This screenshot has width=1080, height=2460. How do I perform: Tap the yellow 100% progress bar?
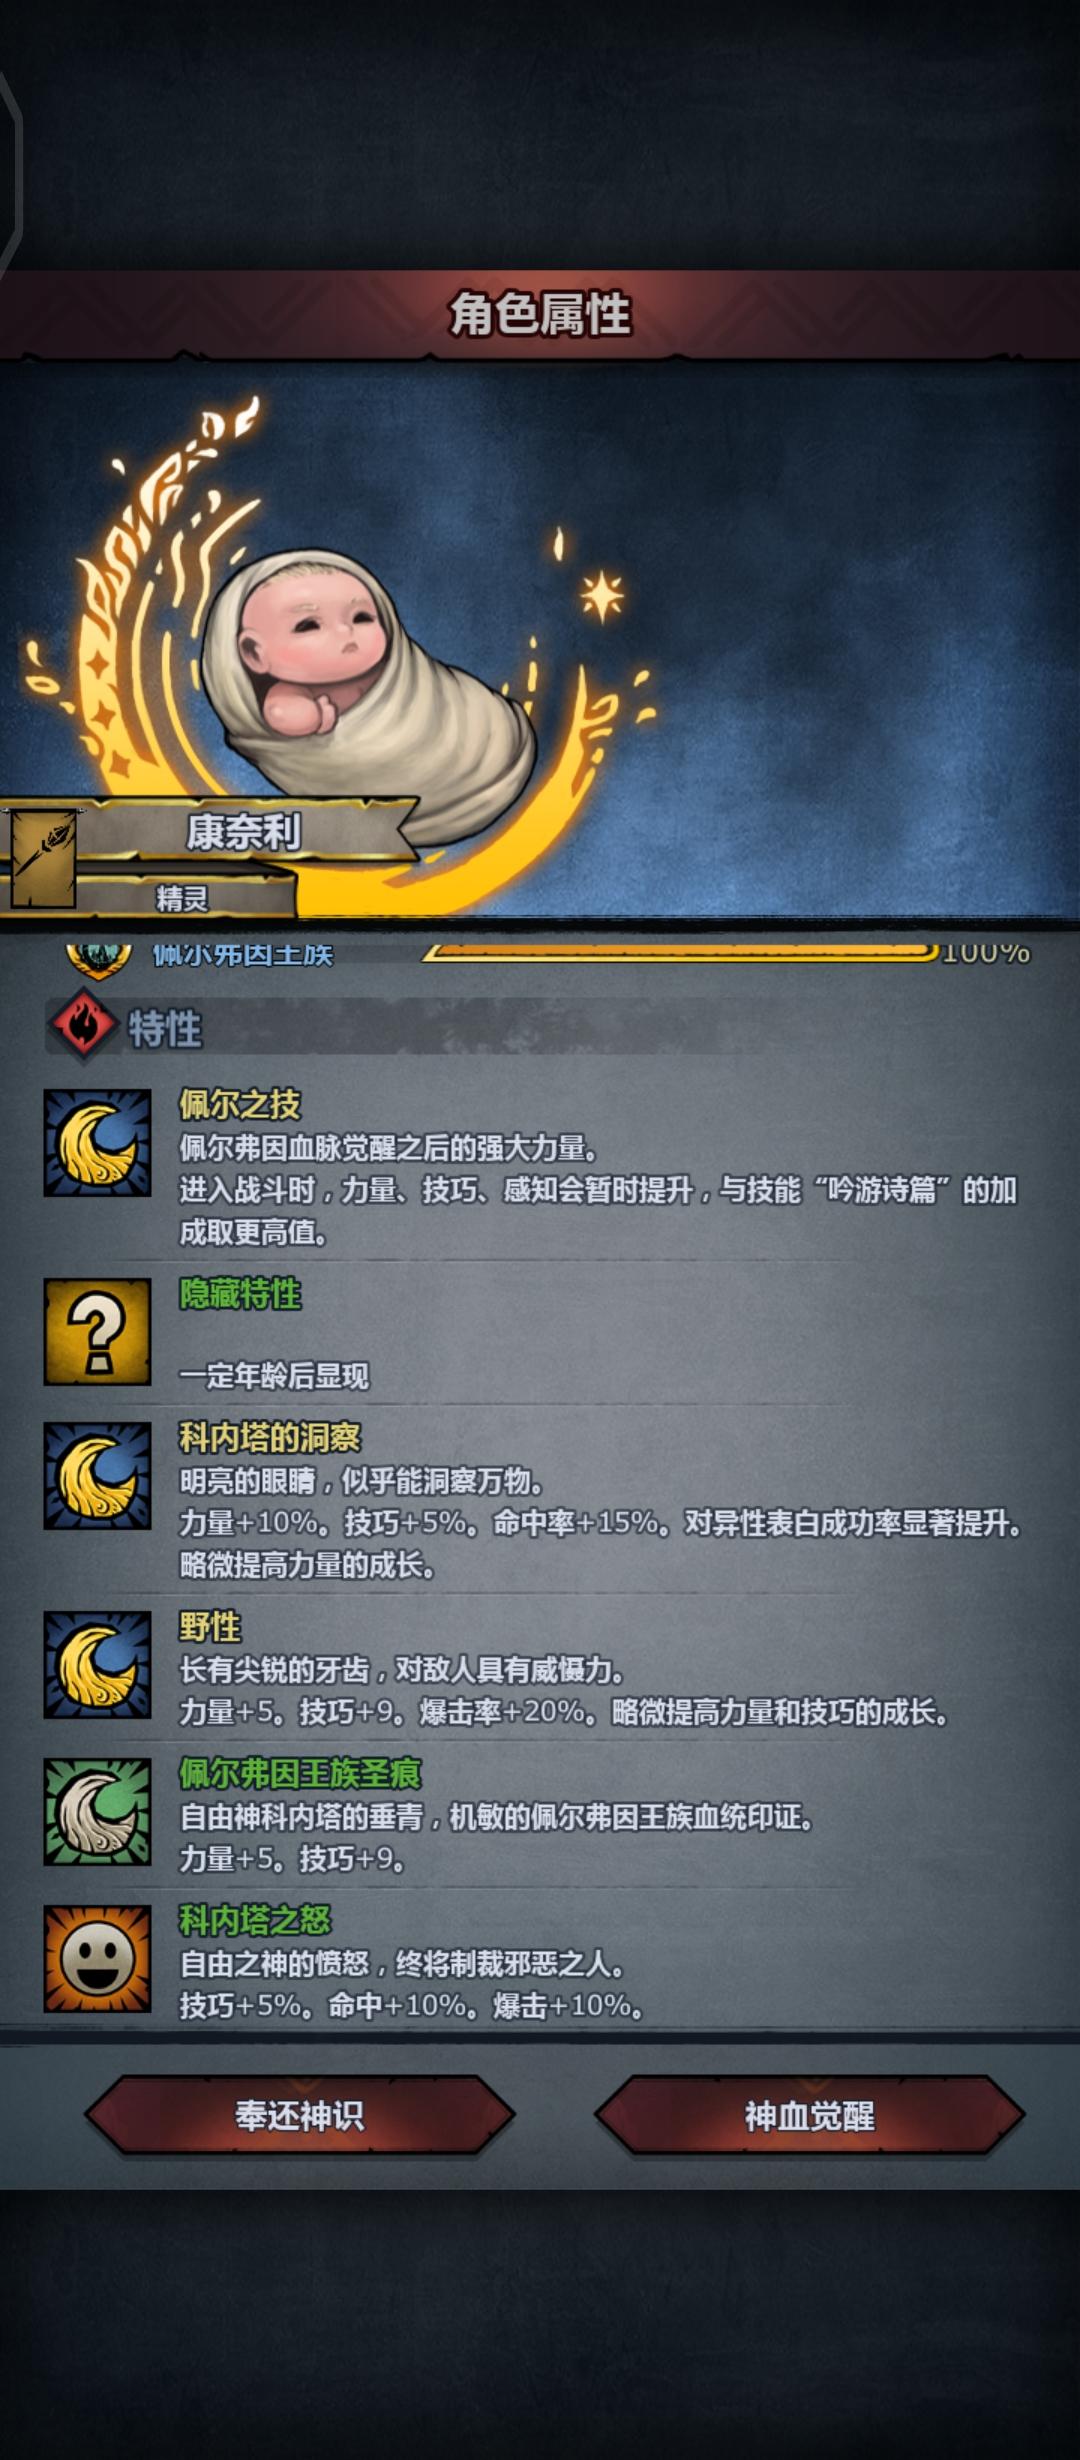click(680, 951)
